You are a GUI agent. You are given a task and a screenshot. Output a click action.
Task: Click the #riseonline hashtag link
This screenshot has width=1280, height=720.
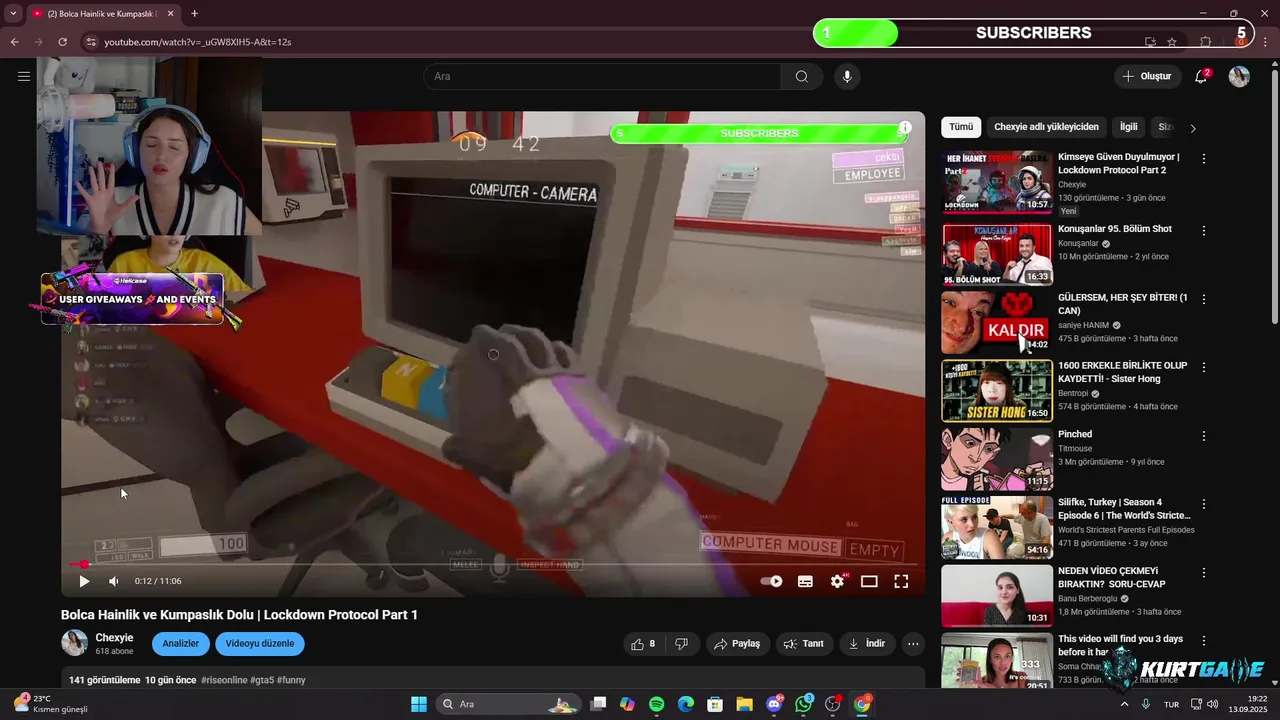[x=224, y=680]
